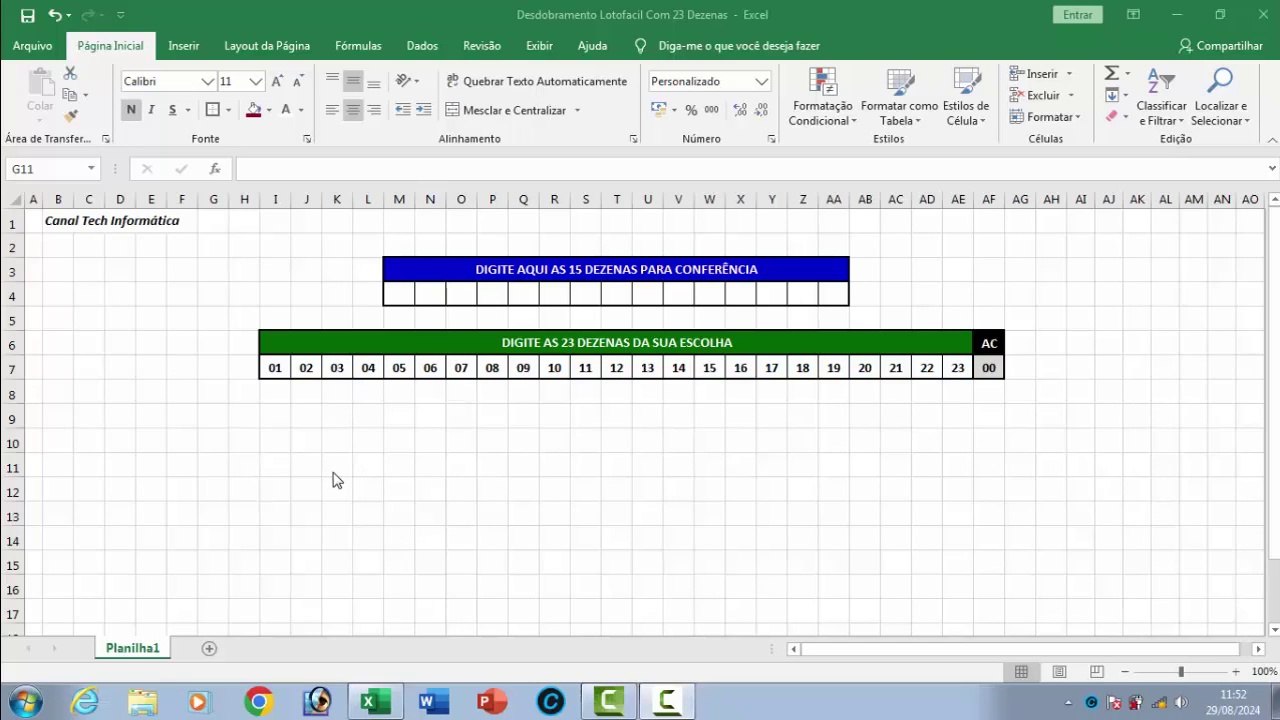1280x720 pixels.
Task: Toggle center horizontal alignment
Action: (x=352, y=110)
